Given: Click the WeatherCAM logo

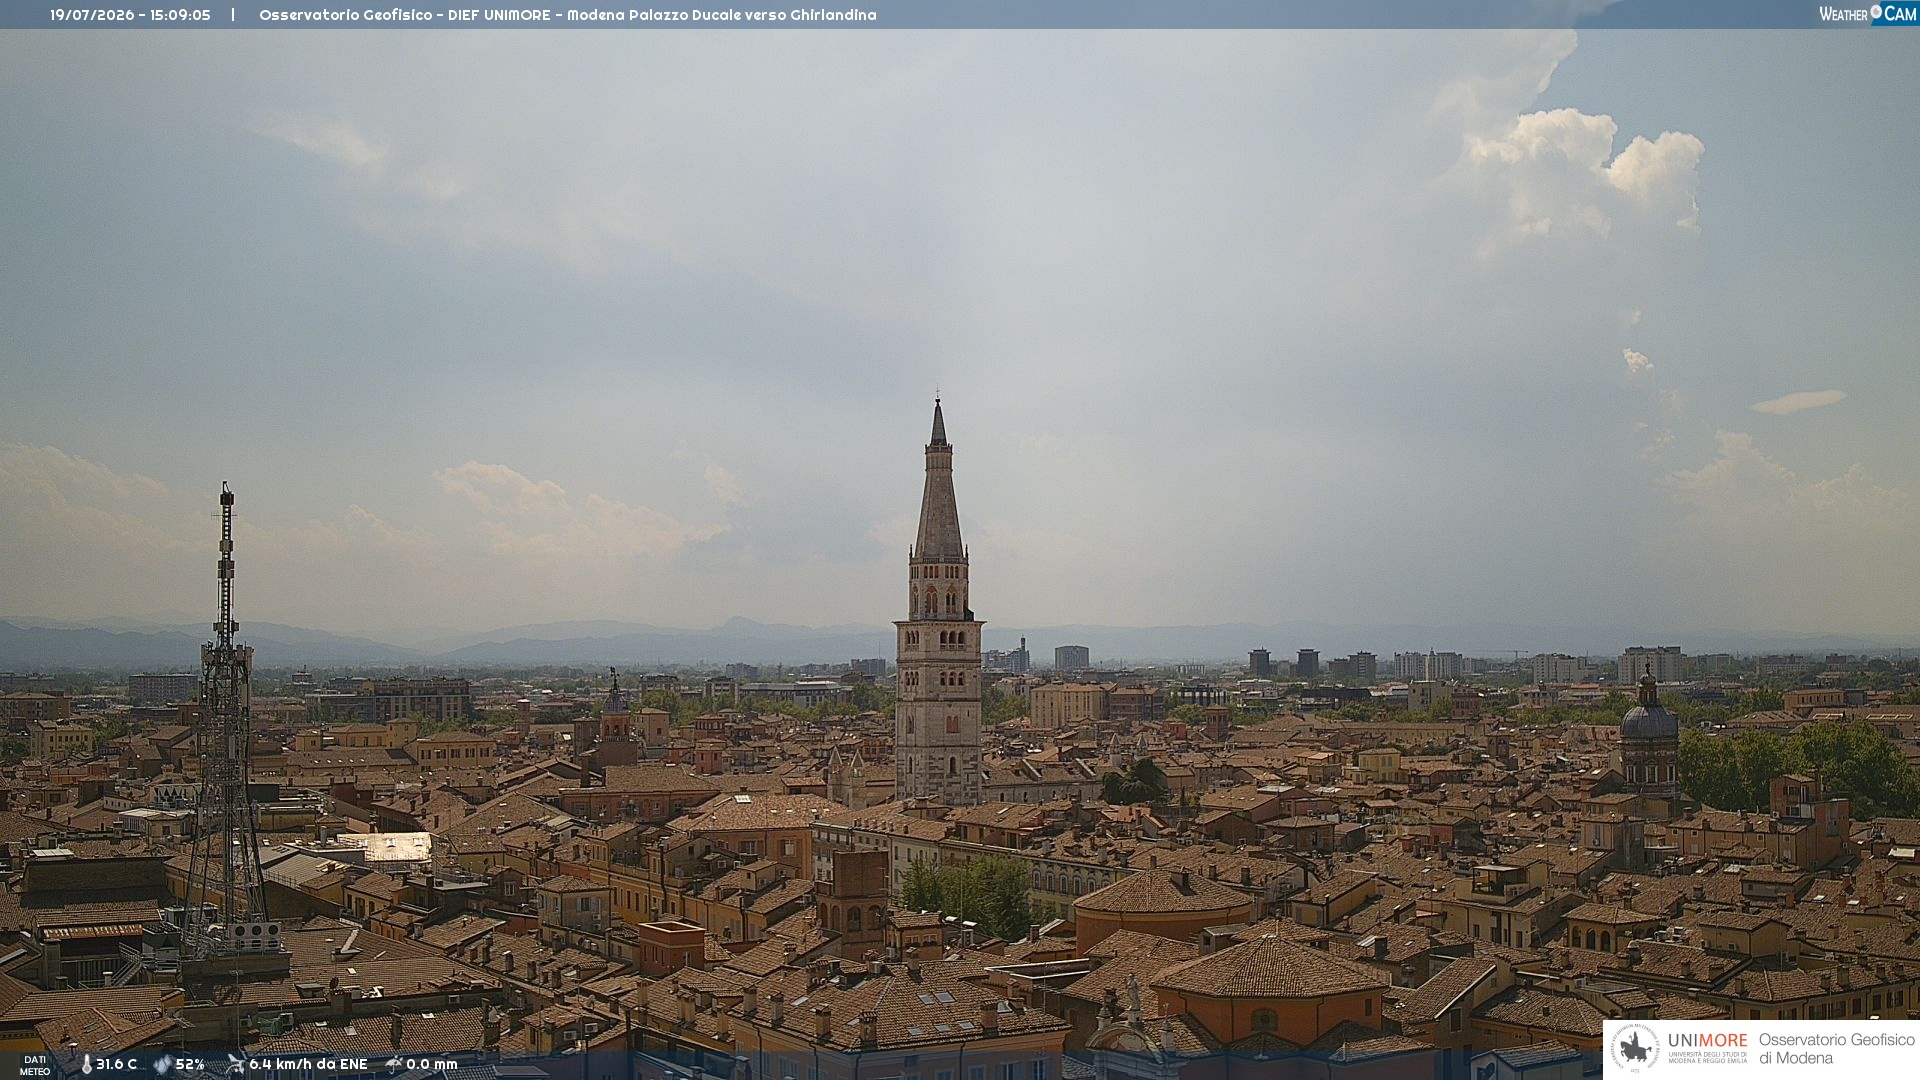Looking at the screenshot, I should (1867, 13).
